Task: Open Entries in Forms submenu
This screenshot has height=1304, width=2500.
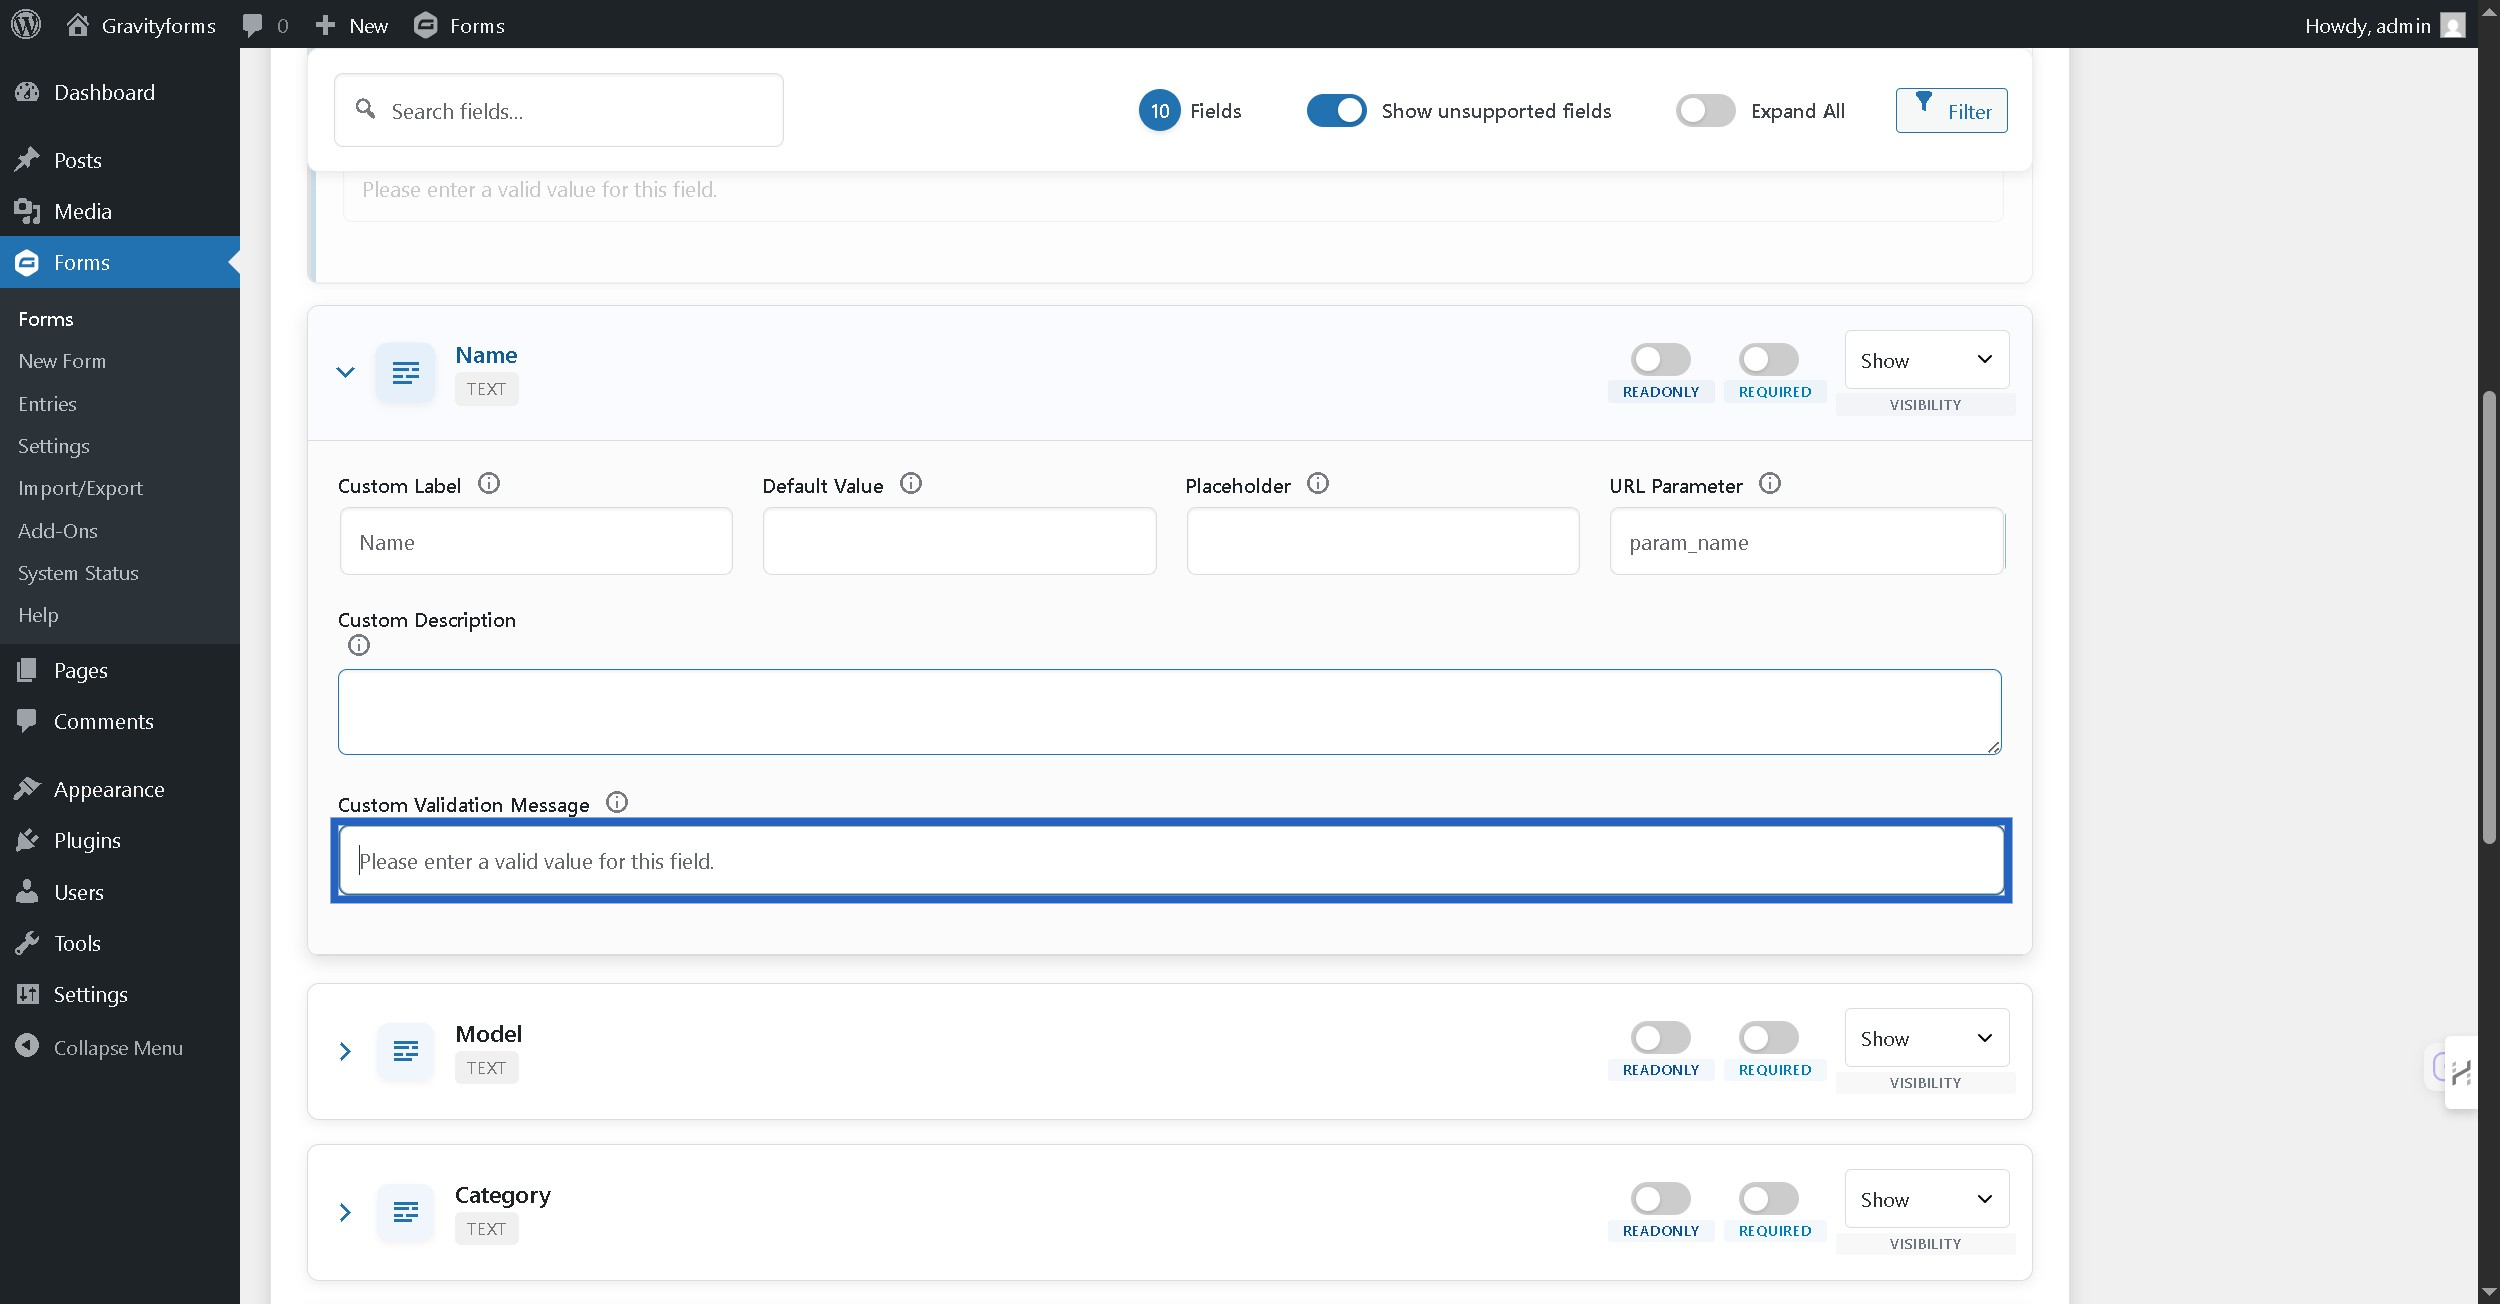Action: point(47,404)
